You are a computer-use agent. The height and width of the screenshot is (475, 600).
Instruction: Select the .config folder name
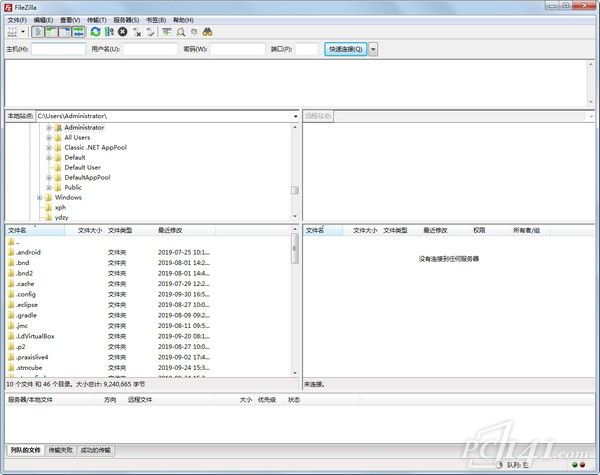(x=26, y=294)
